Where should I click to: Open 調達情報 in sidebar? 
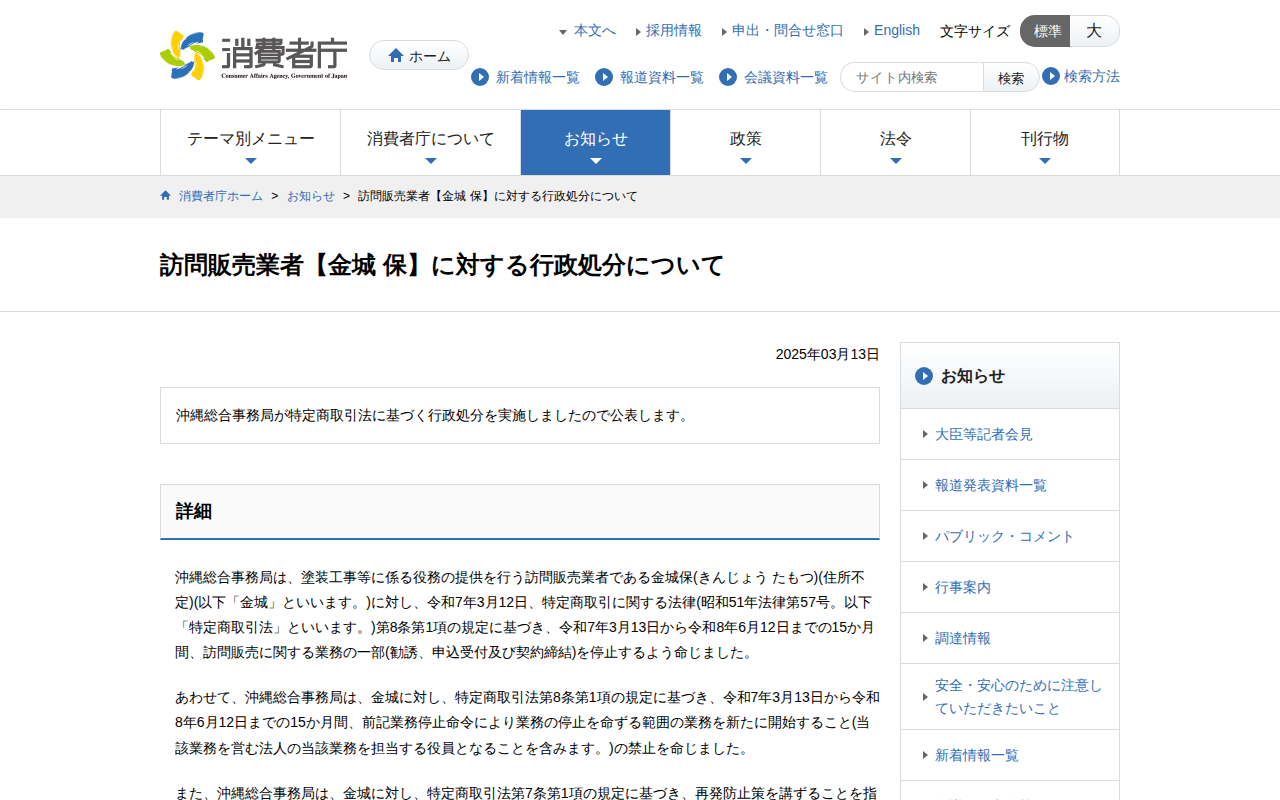(963, 638)
